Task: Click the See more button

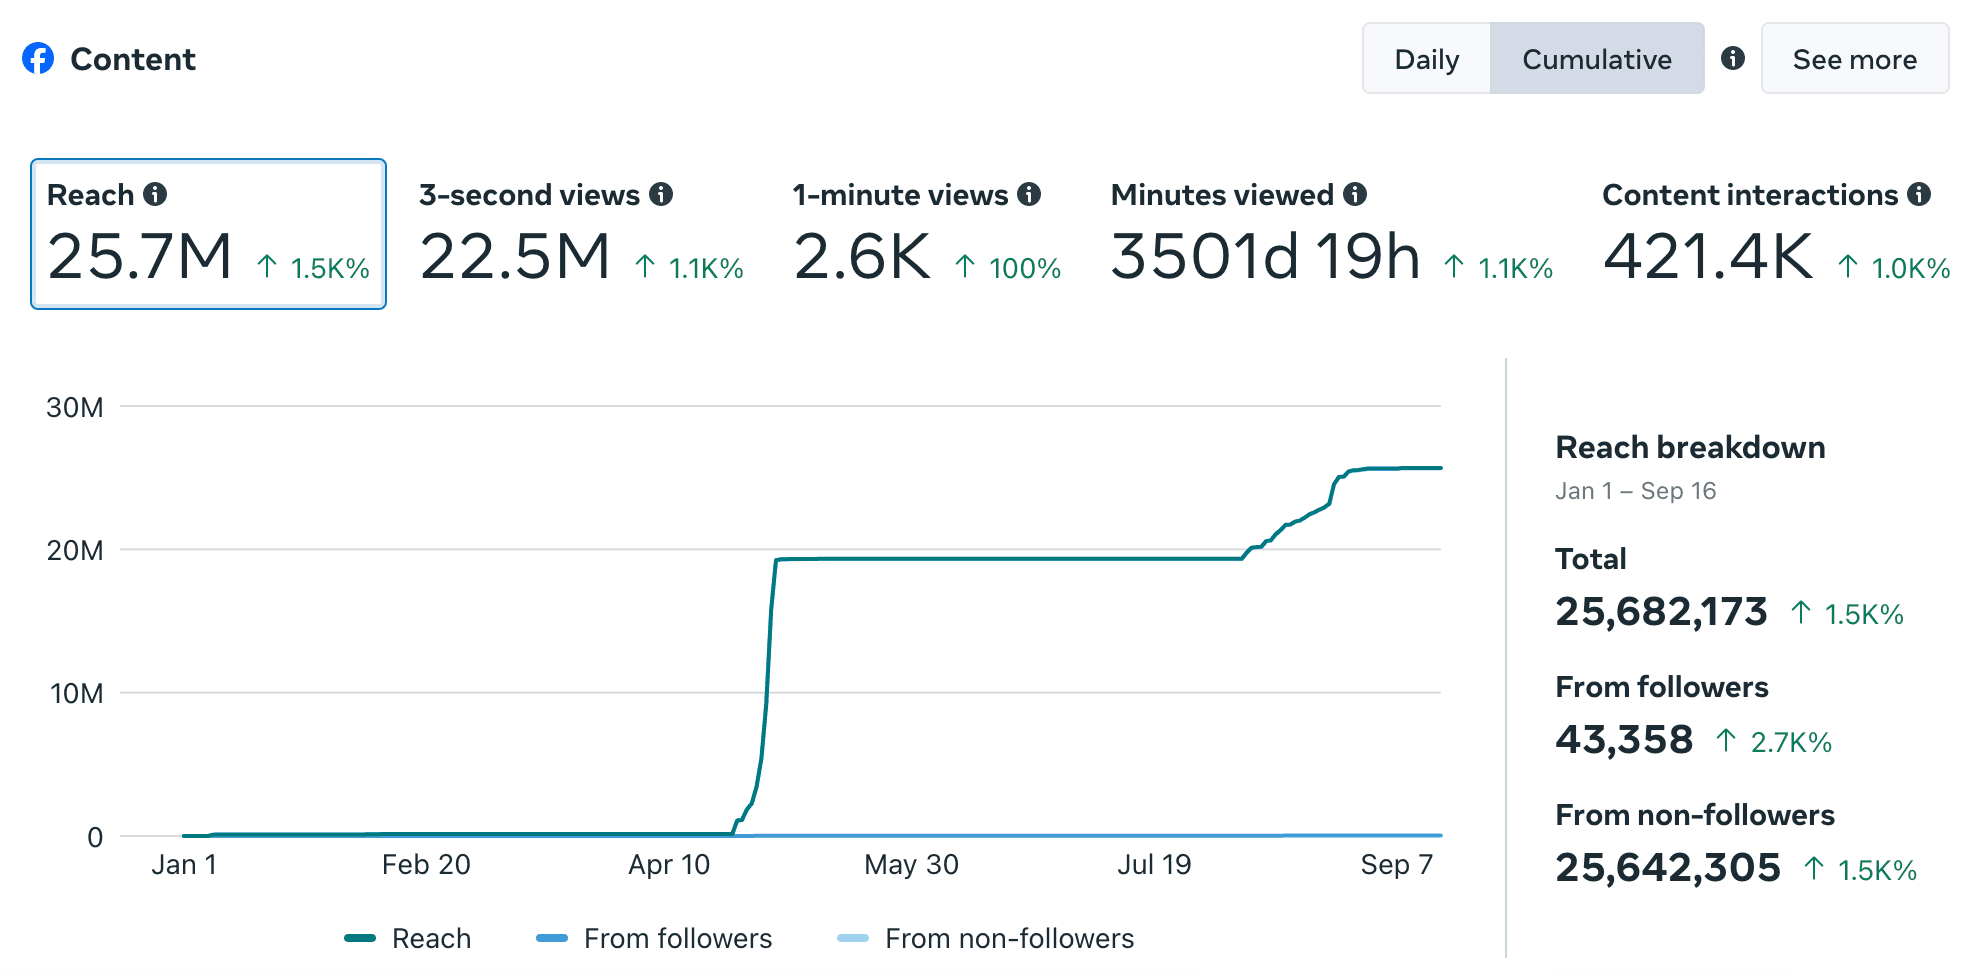Action: tap(1855, 59)
